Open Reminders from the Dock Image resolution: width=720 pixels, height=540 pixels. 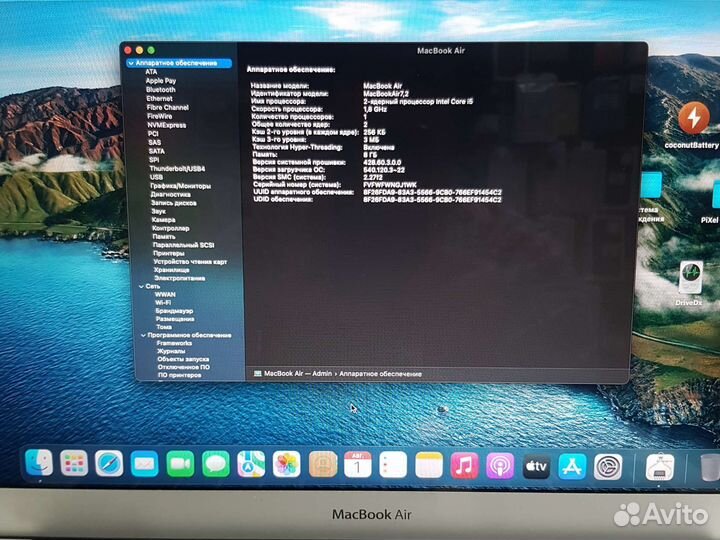click(393, 465)
